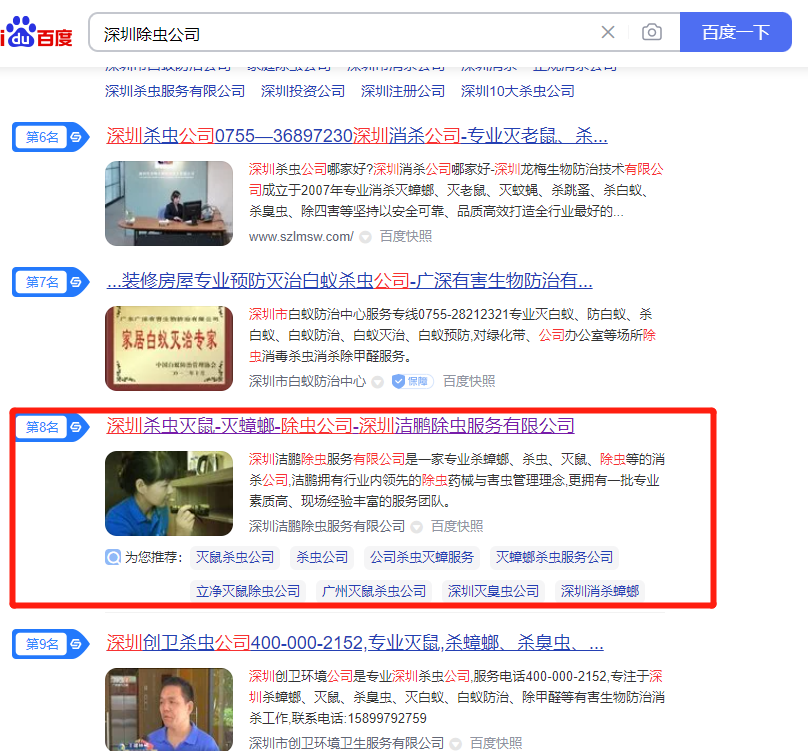Open 百度快照 for 深圳市白蚁防治中心 result
This screenshot has height=751, width=808.
pyautogui.click(x=469, y=381)
